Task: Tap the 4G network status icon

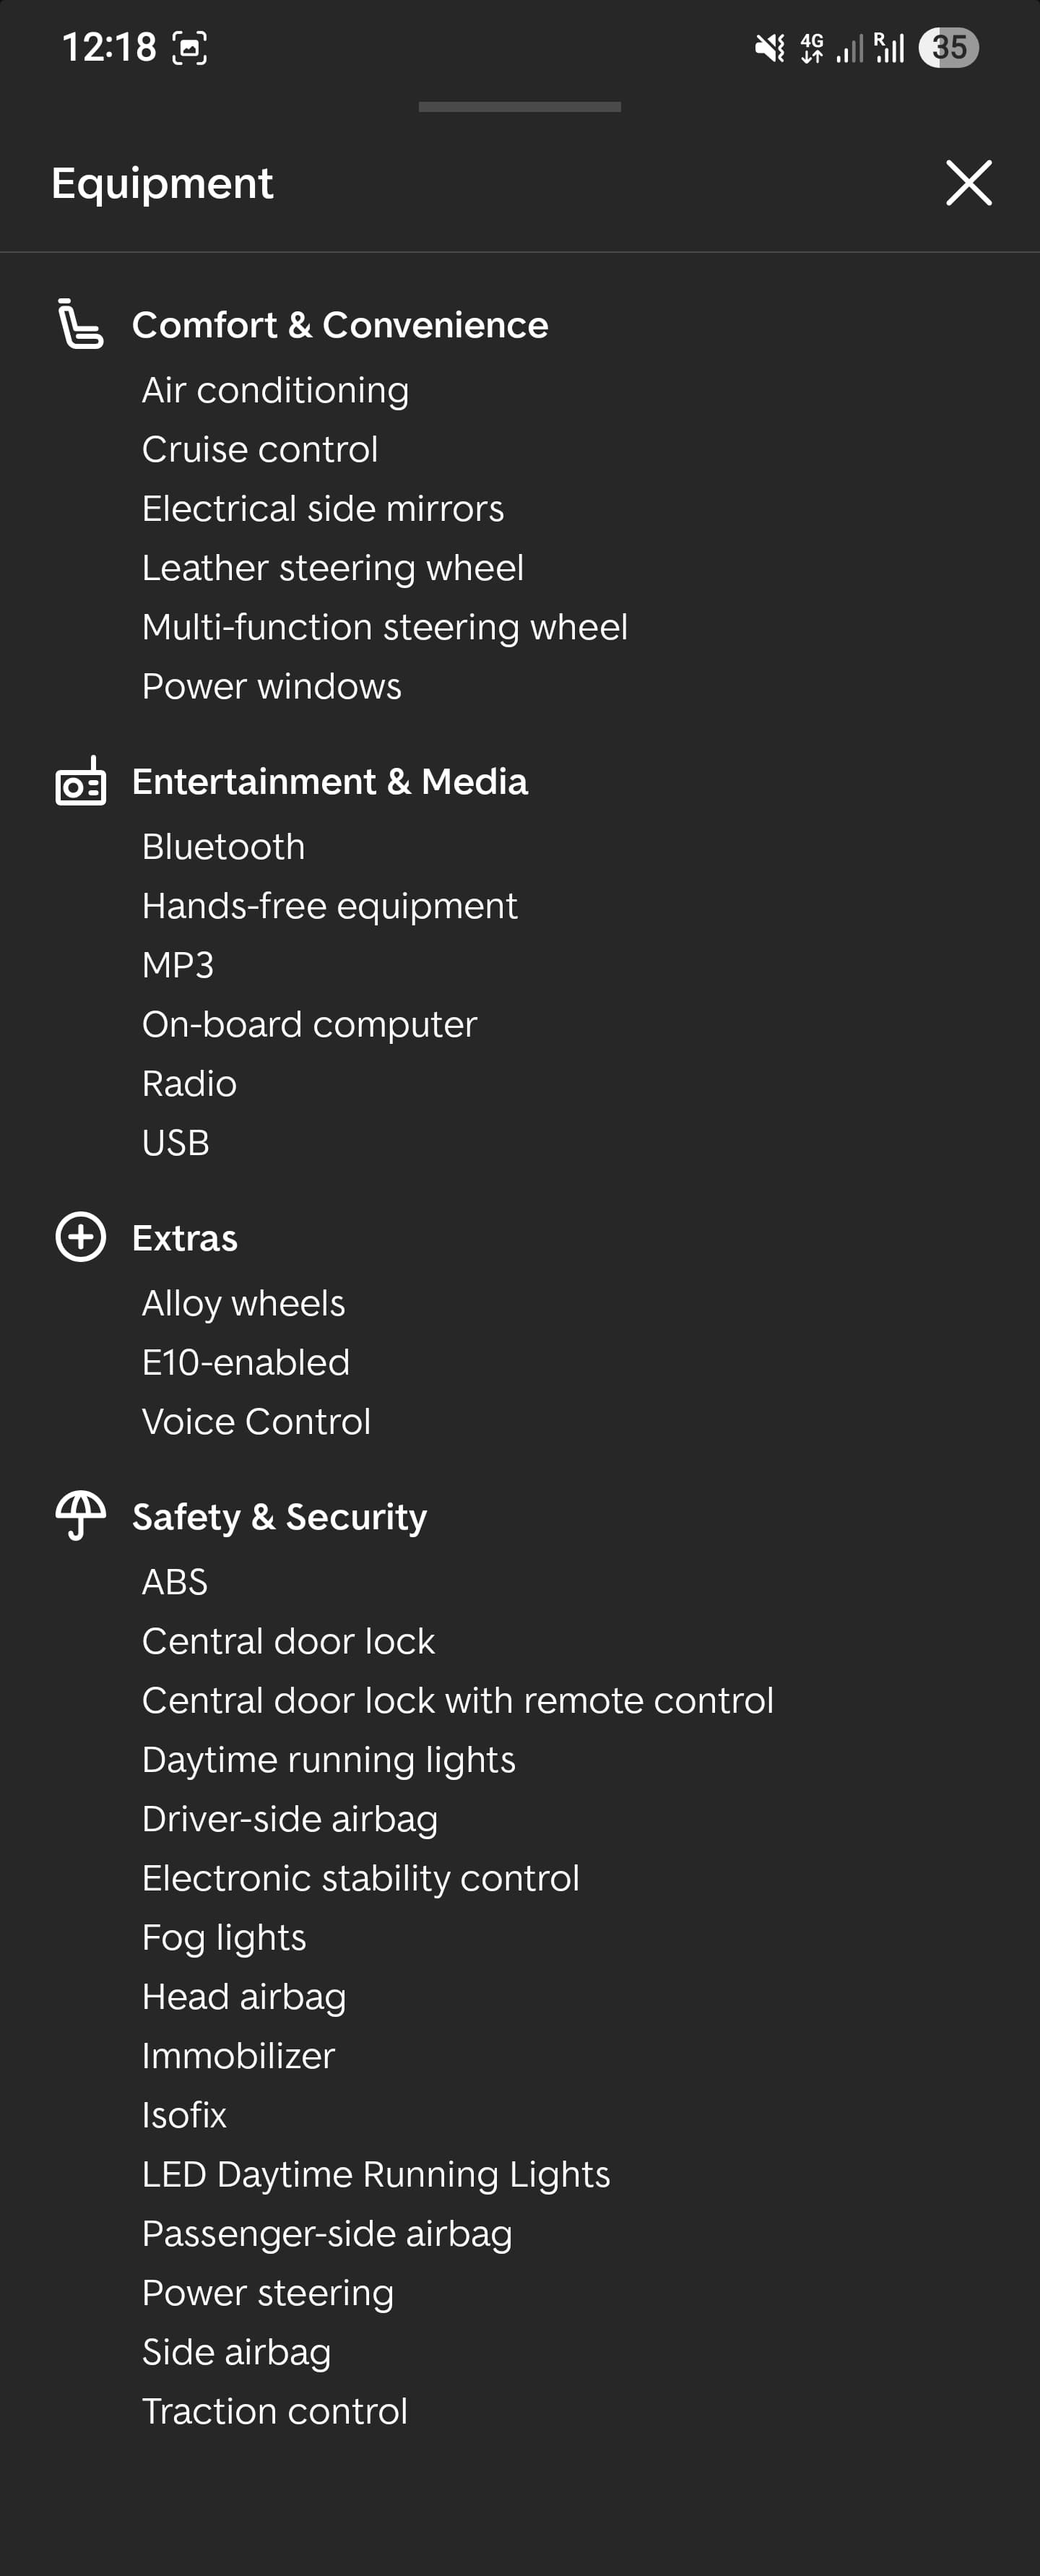Action: click(x=812, y=47)
